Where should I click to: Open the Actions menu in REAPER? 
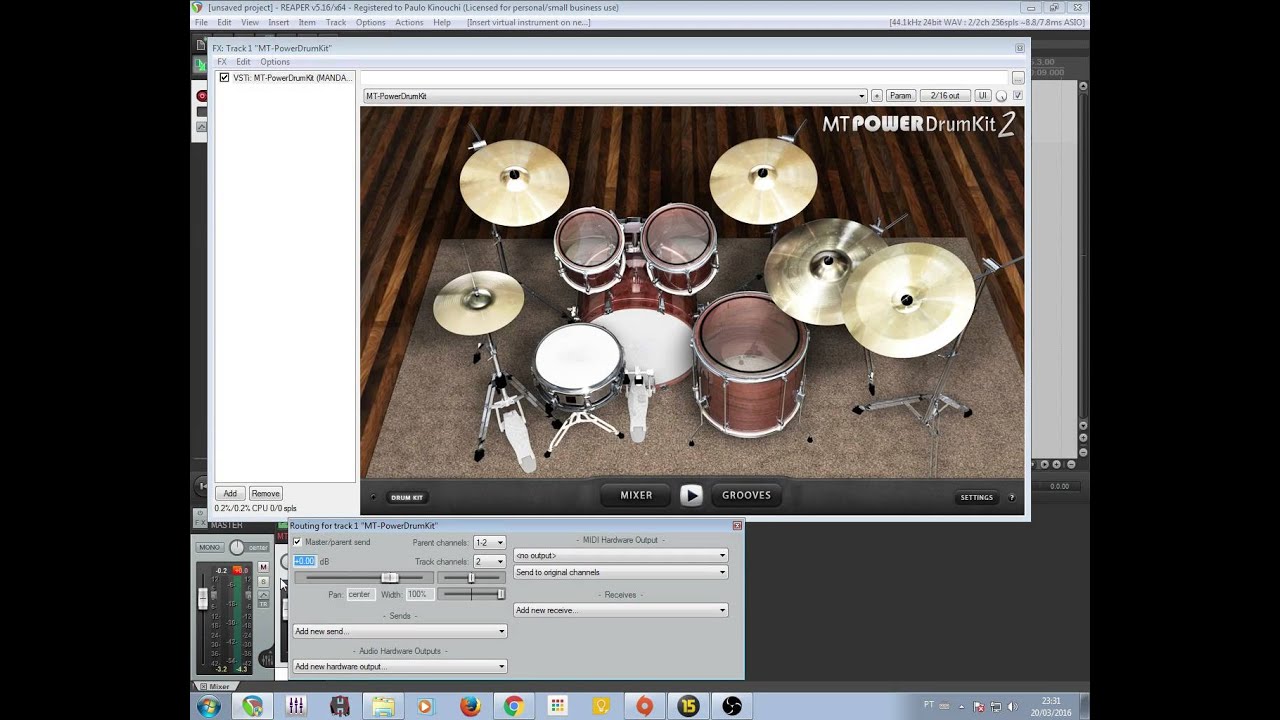coord(409,22)
